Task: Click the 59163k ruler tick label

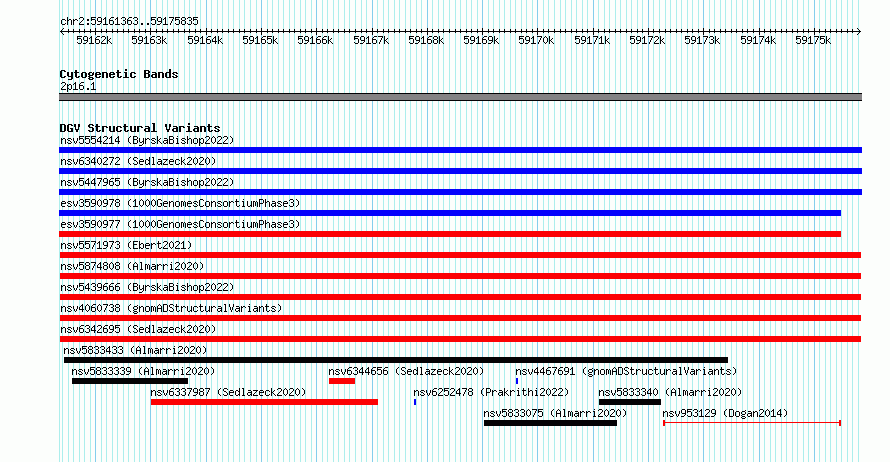Action: click(149, 40)
